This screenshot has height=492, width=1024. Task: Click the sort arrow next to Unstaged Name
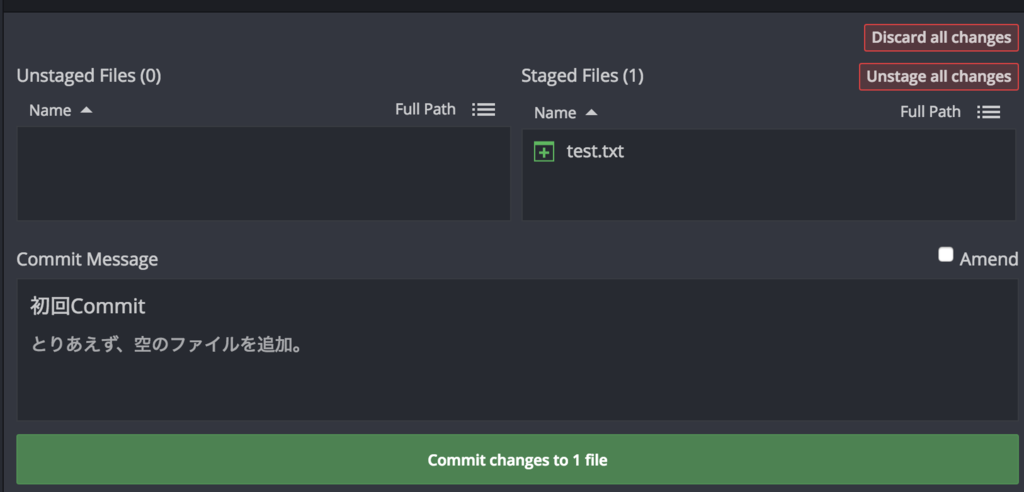click(86, 110)
